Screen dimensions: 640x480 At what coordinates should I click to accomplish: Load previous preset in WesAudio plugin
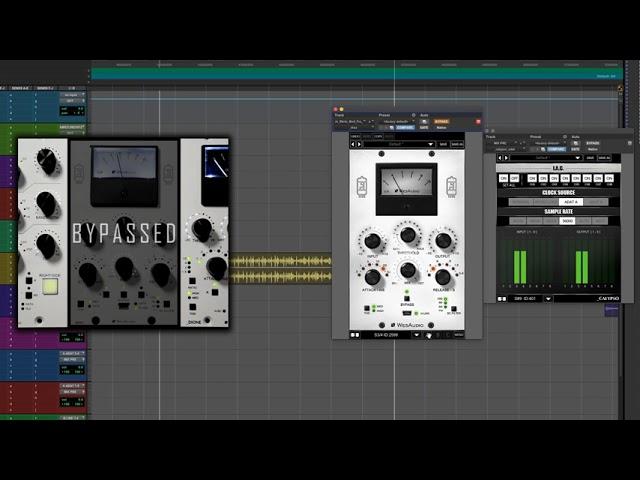[353, 144]
